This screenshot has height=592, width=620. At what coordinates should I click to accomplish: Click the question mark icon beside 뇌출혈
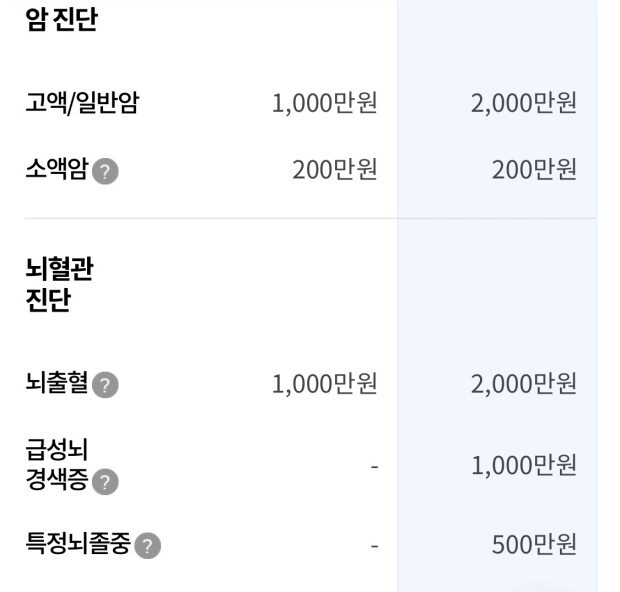pyautogui.click(x=105, y=384)
